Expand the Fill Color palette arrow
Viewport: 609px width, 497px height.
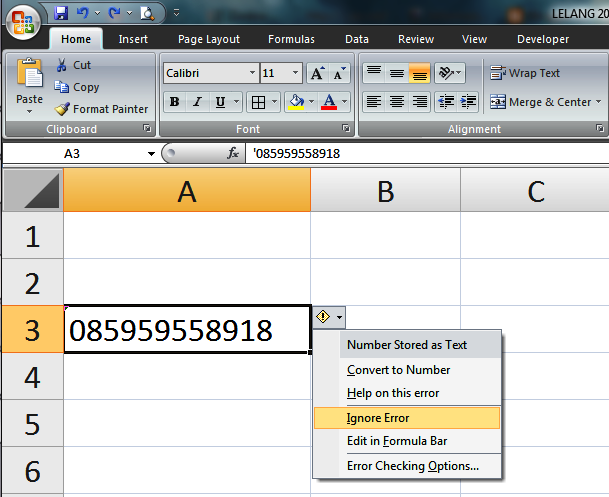(311, 102)
